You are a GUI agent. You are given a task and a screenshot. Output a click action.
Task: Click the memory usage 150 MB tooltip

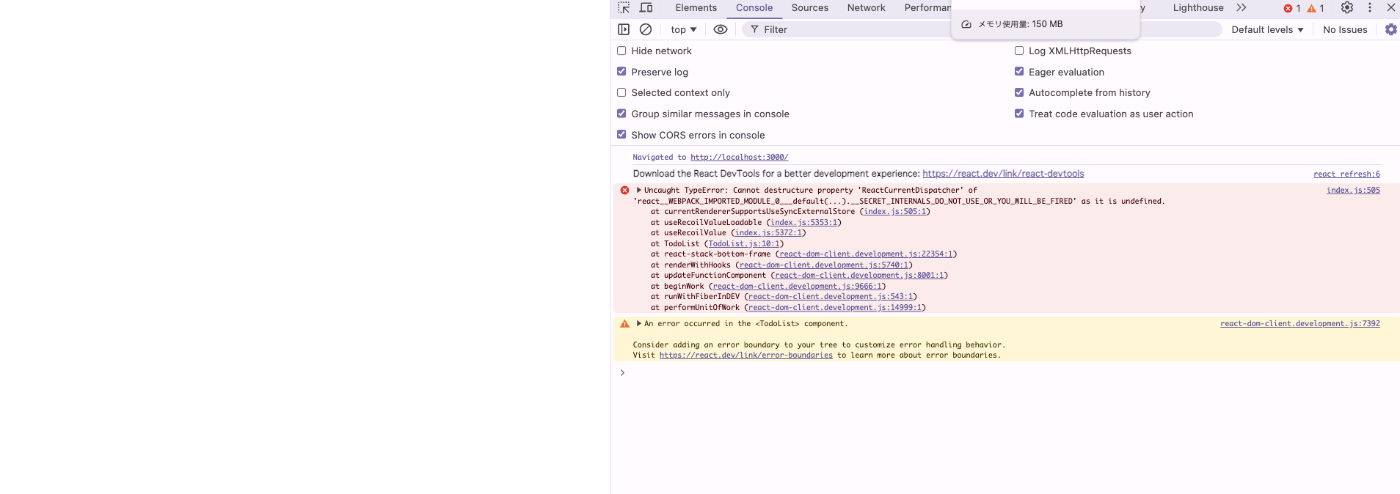1045,24
